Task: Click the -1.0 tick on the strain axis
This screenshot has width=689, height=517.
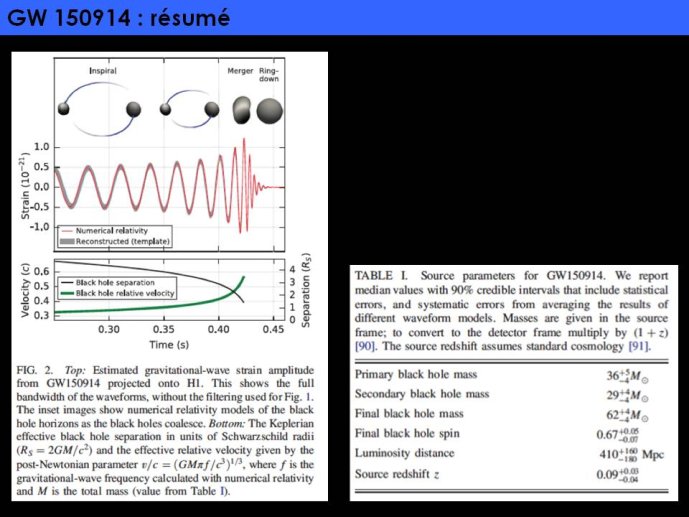Action: click(x=40, y=227)
